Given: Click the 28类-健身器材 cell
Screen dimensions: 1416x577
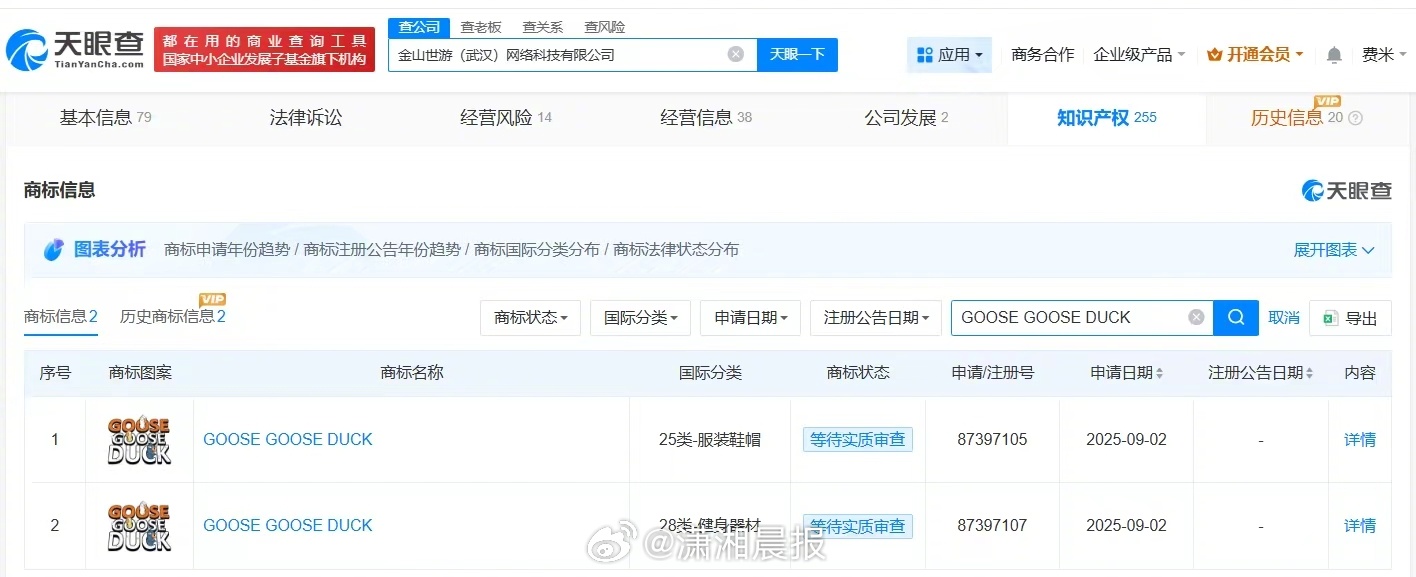Looking at the screenshot, I should click(710, 525).
